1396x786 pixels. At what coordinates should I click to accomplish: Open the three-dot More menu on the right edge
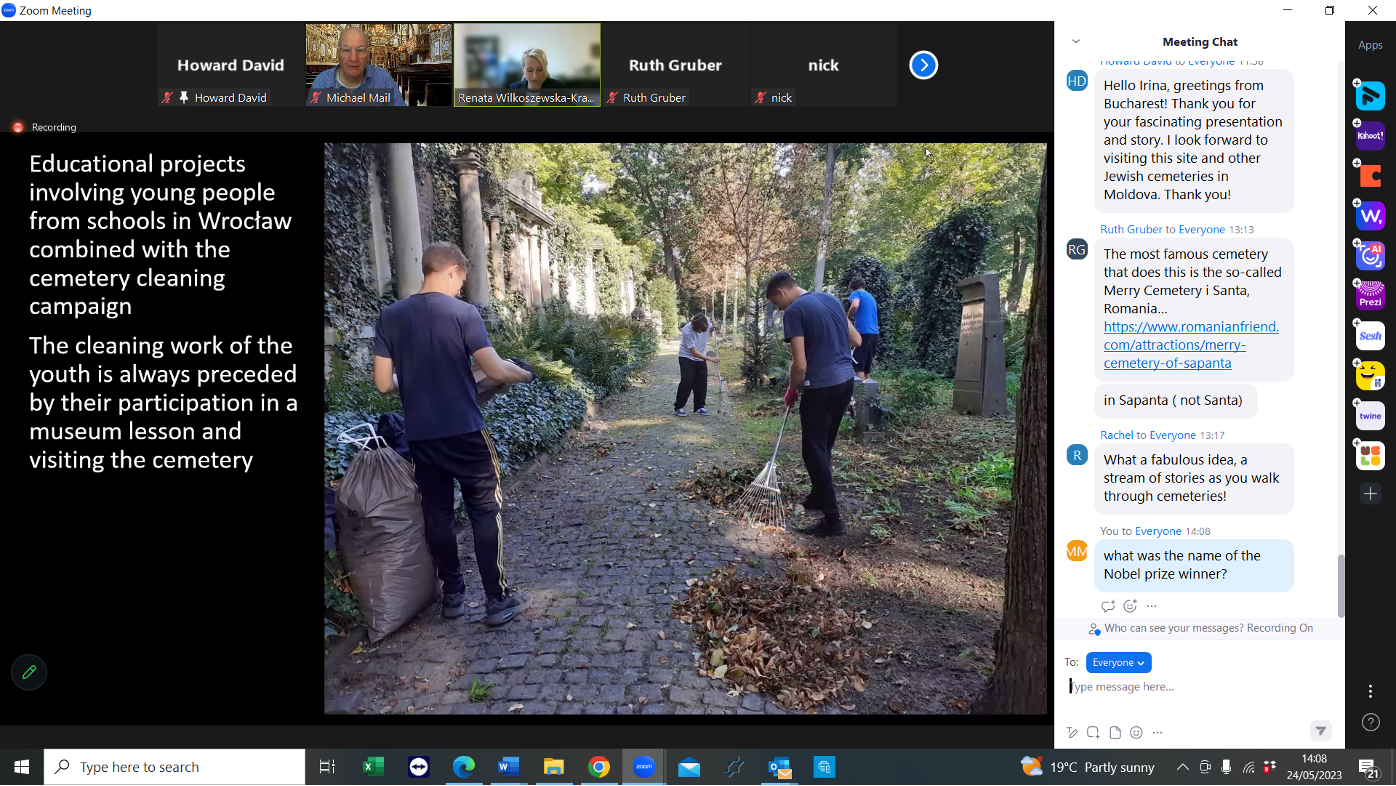pos(1370,691)
